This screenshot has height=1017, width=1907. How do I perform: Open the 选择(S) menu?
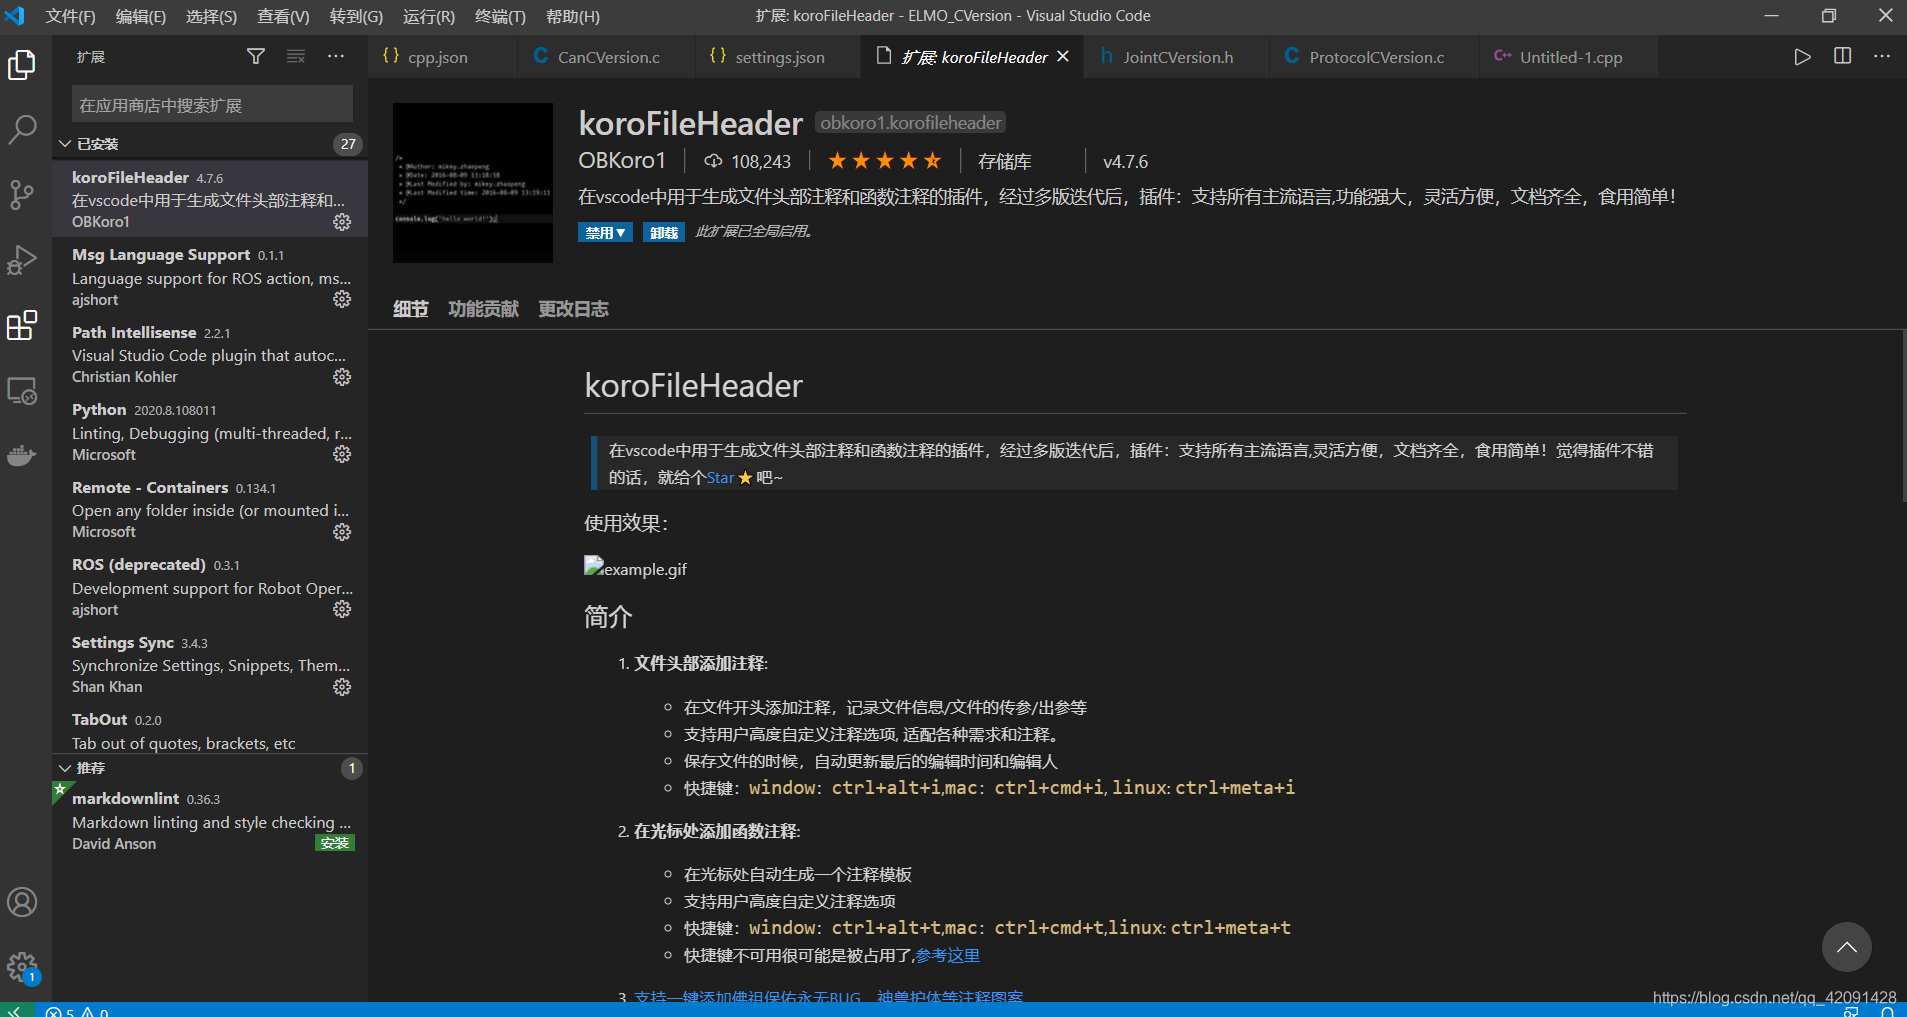click(x=211, y=16)
